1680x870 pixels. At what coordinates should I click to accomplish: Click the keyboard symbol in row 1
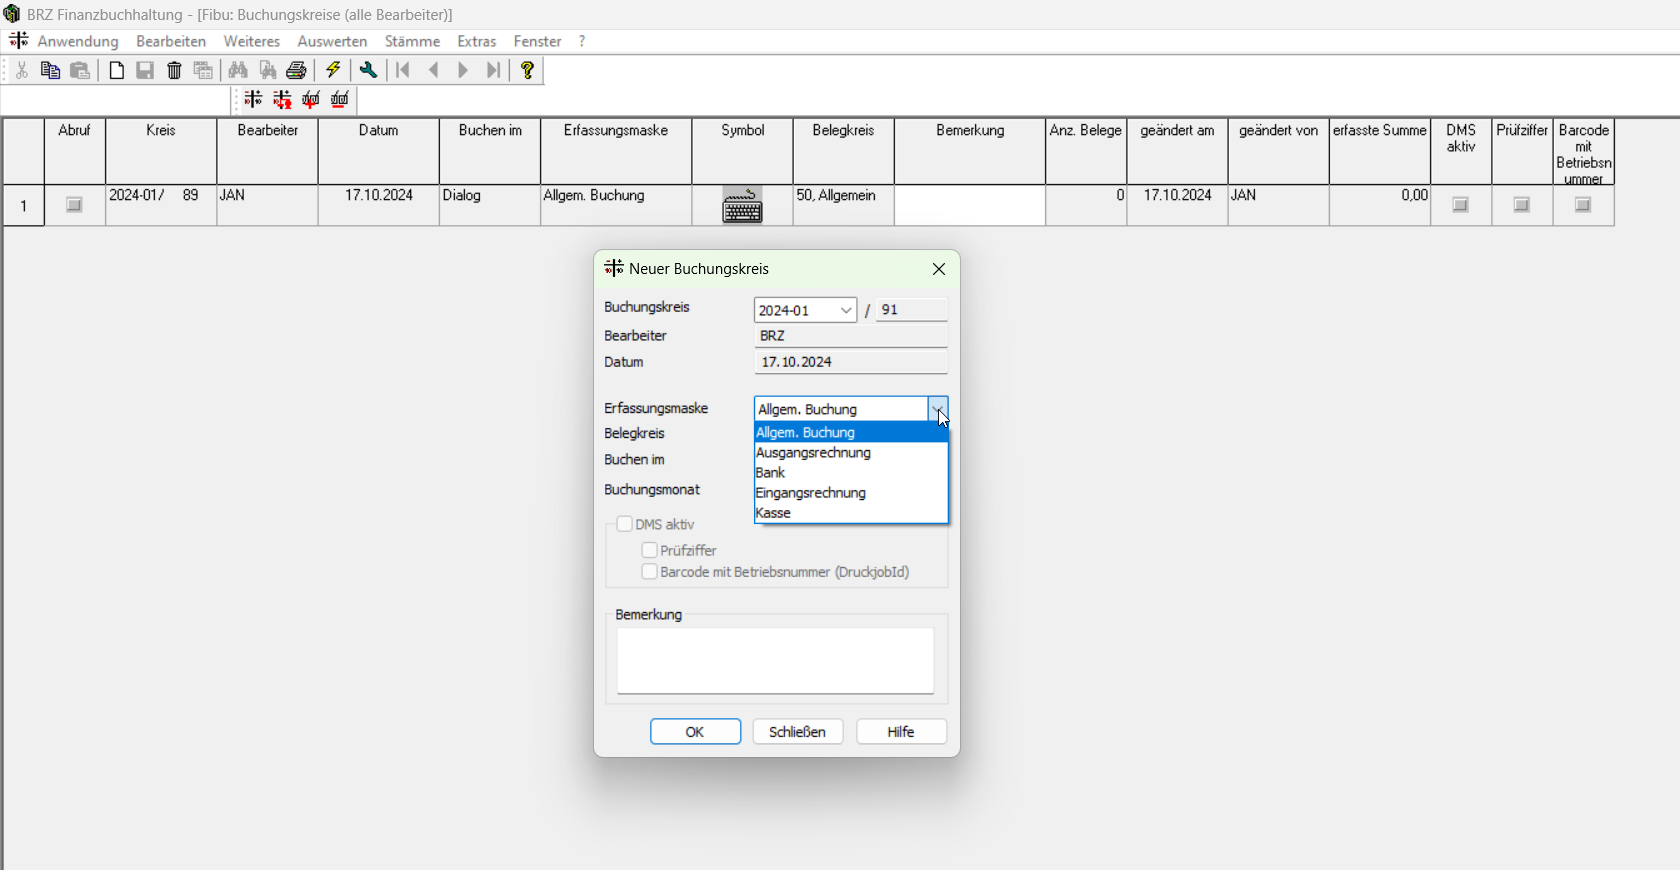pos(743,206)
